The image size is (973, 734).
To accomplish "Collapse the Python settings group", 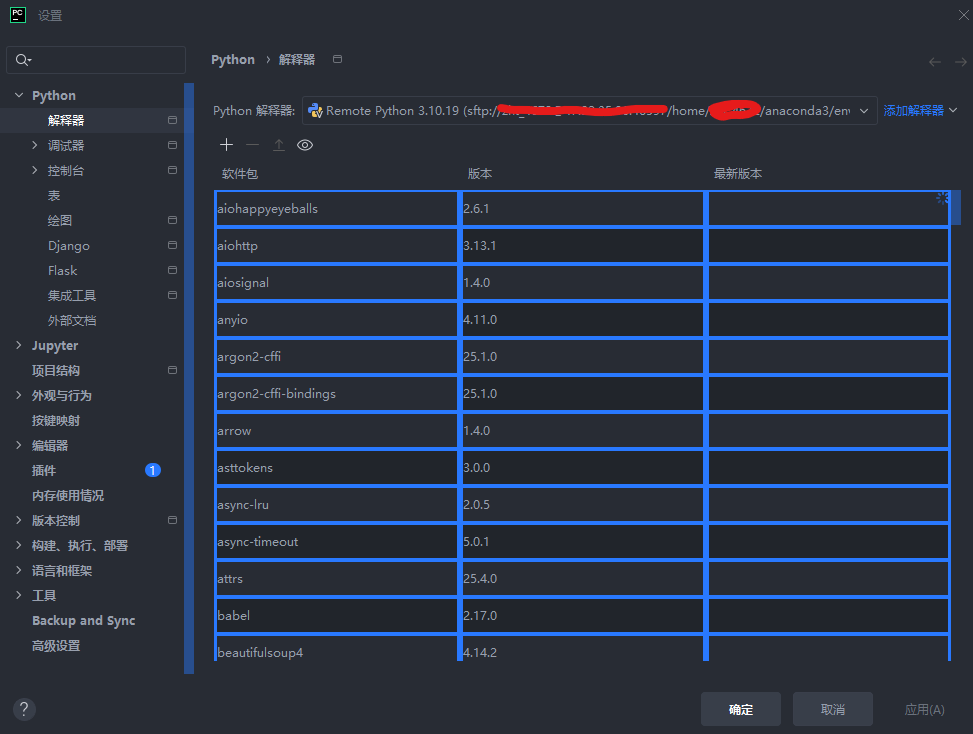I will [19, 95].
